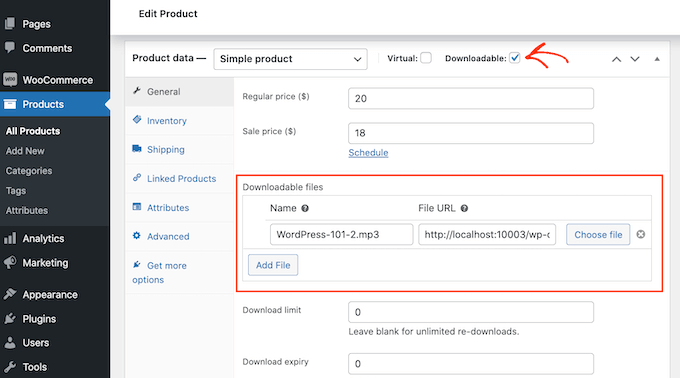Image resolution: width=680 pixels, height=378 pixels.
Task: Click the Plugins plug icon
Action: 10,319
